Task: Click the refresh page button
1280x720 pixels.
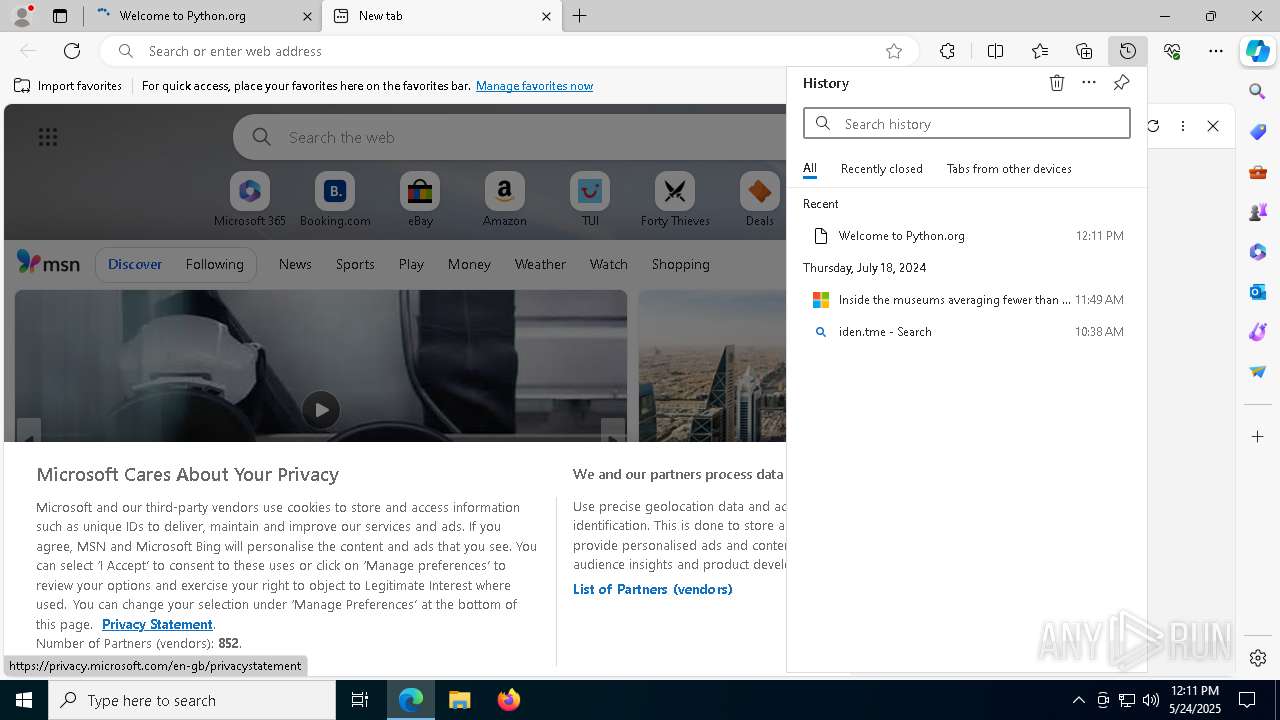Action: click(x=72, y=51)
